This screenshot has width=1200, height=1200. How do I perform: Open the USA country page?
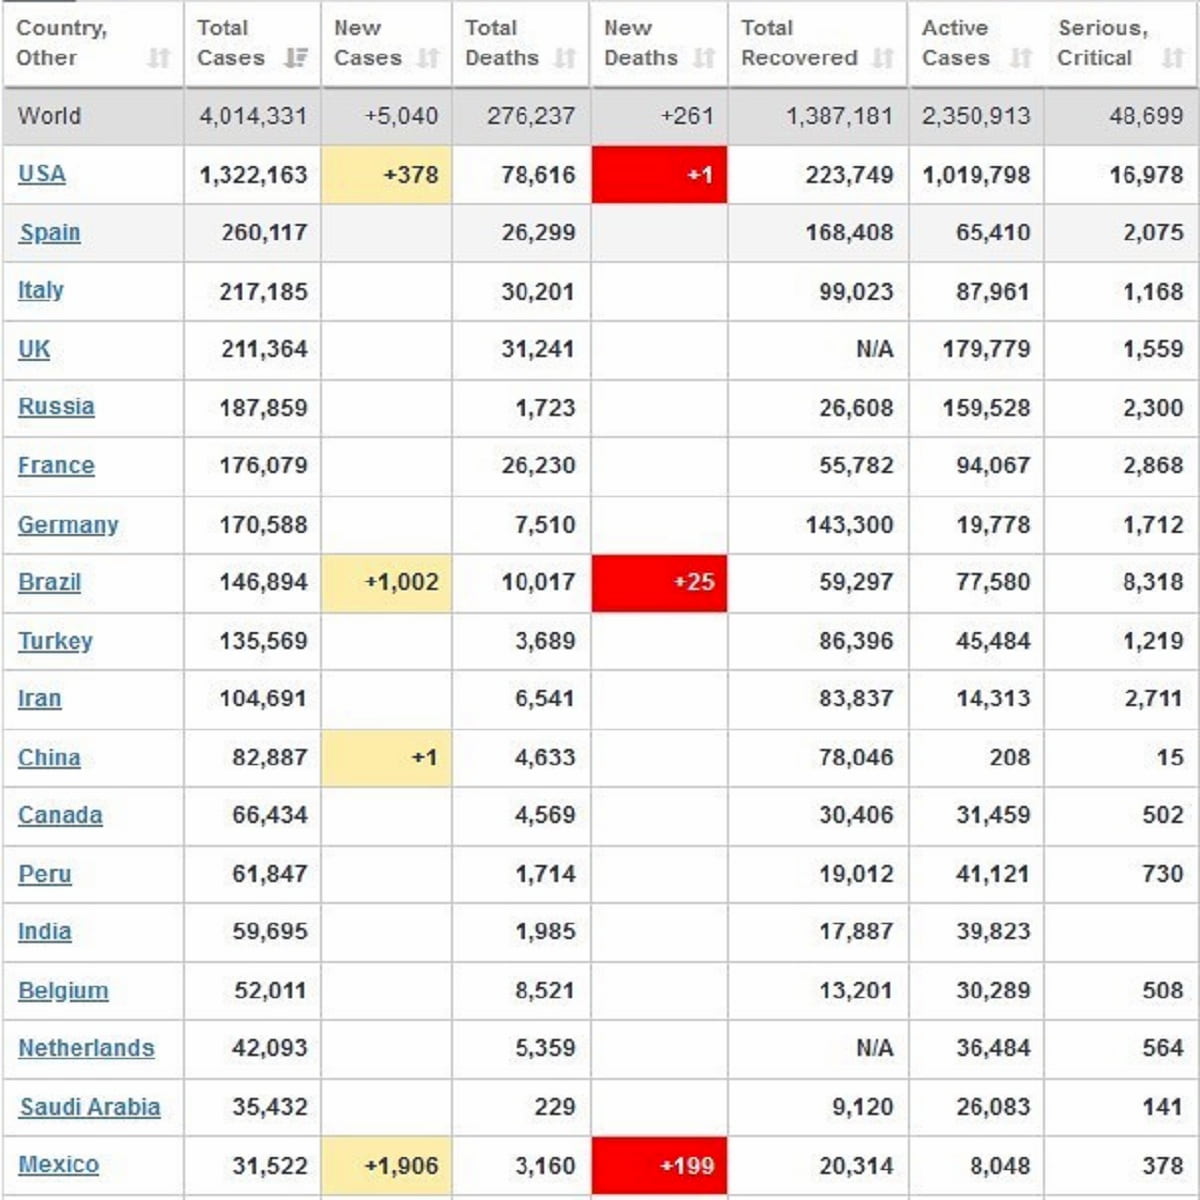pyautogui.click(x=41, y=173)
